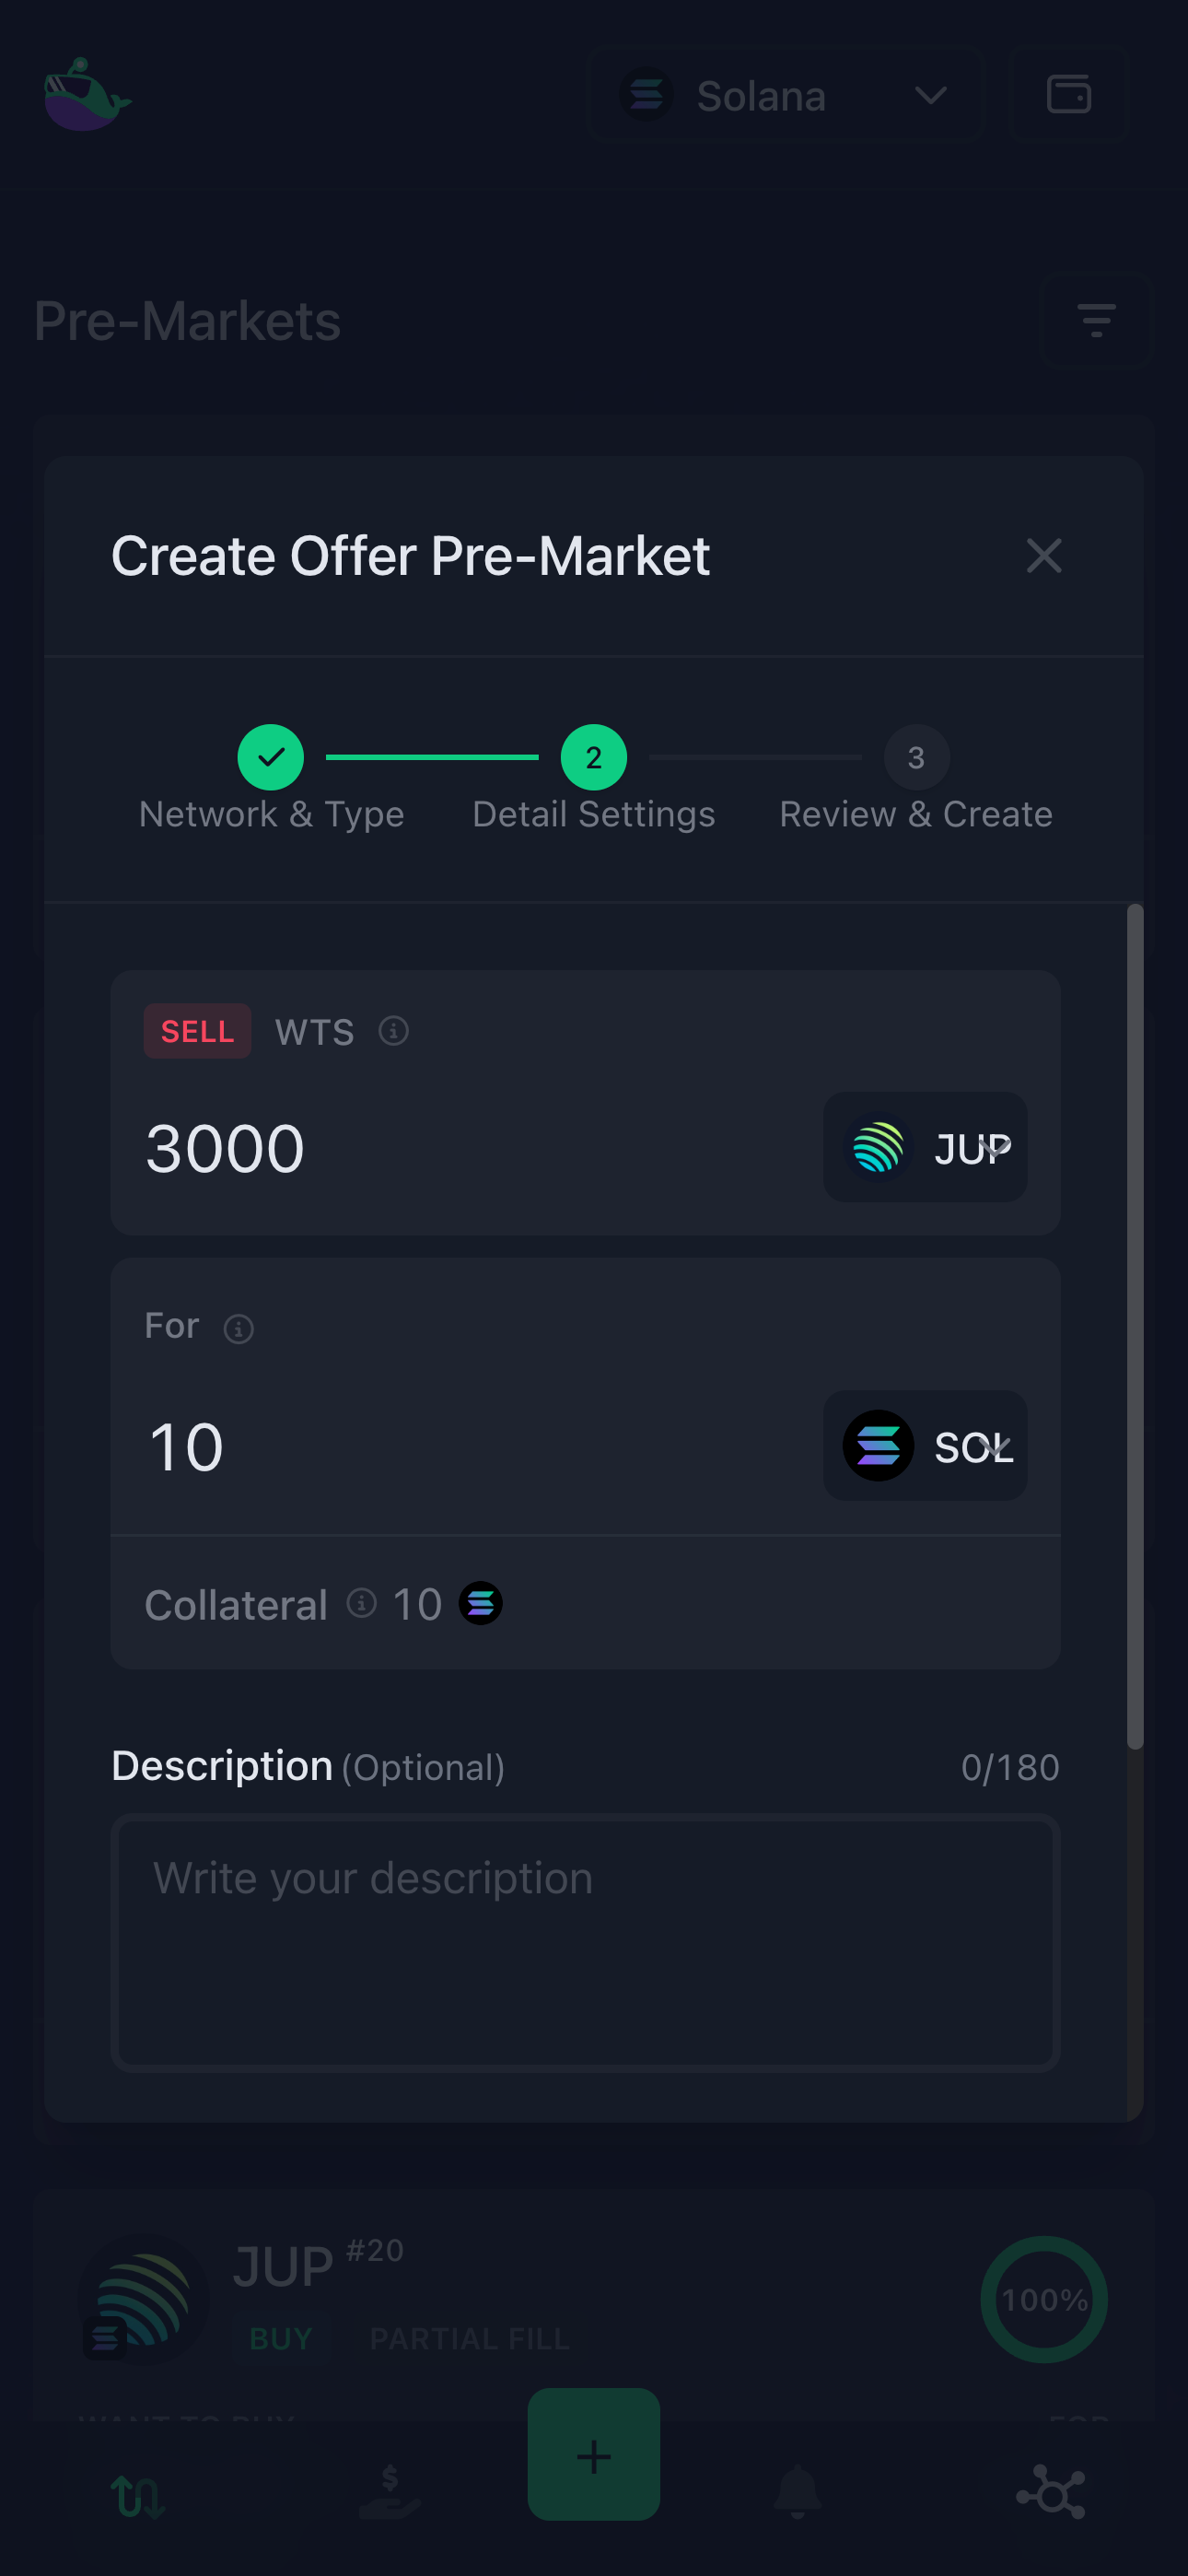This screenshot has width=1188, height=2576.
Task: Toggle the SELL label in the offer form
Action: [x=197, y=1031]
